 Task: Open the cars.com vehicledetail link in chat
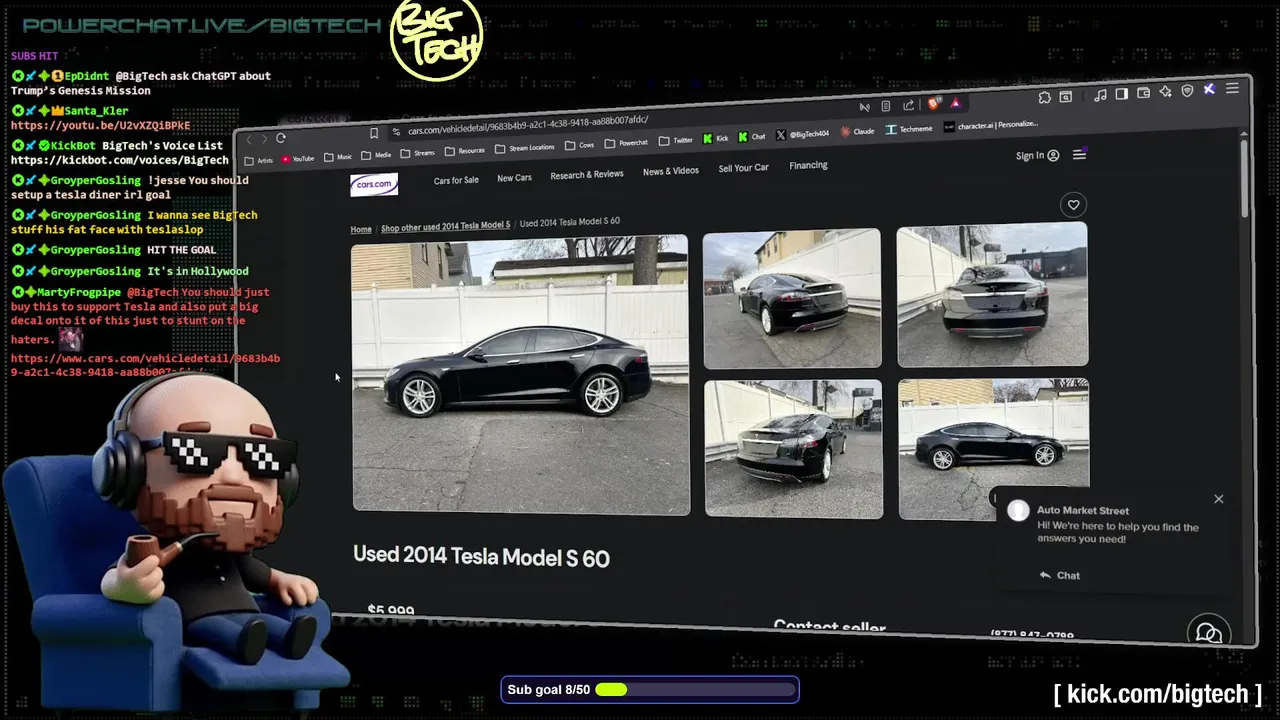(145, 365)
